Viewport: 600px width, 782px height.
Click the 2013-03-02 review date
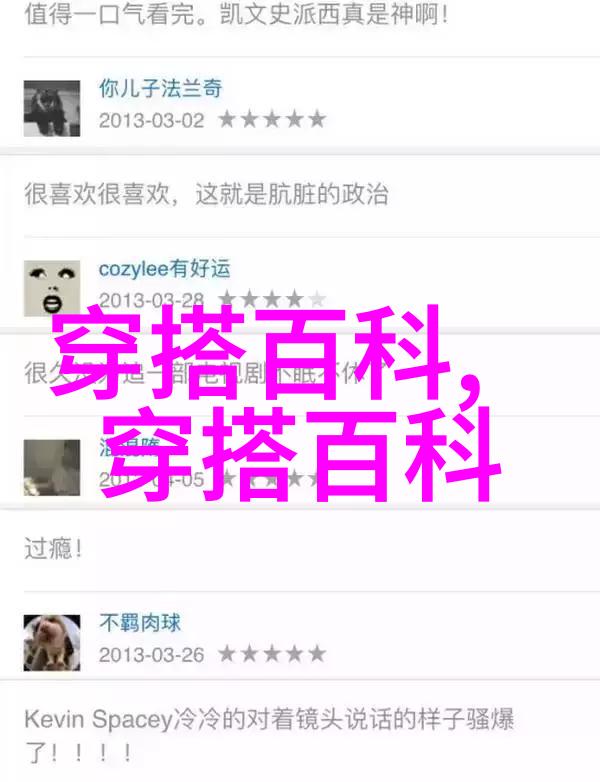[x=152, y=121]
